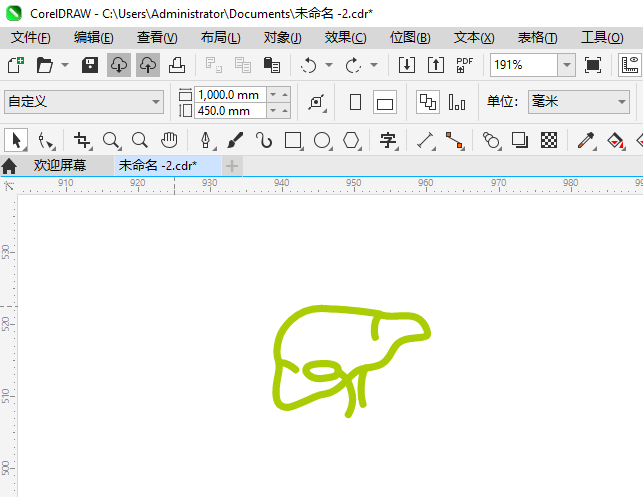Open a file with the folder icon

click(x=44, y=65)
